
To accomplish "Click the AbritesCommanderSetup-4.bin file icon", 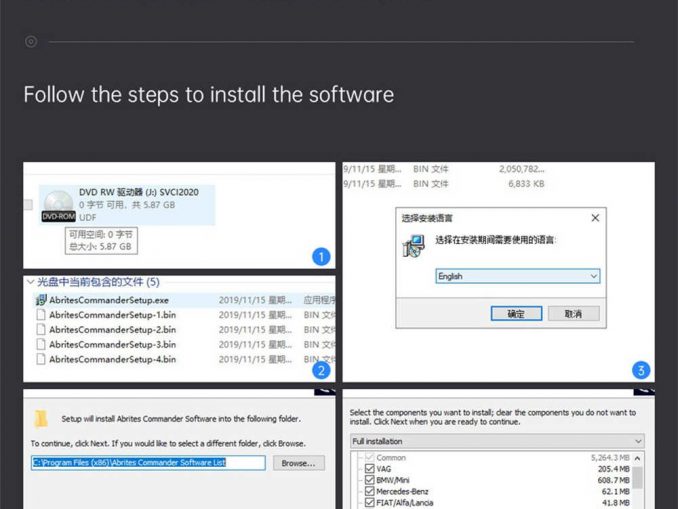I will tap(41, 359).
